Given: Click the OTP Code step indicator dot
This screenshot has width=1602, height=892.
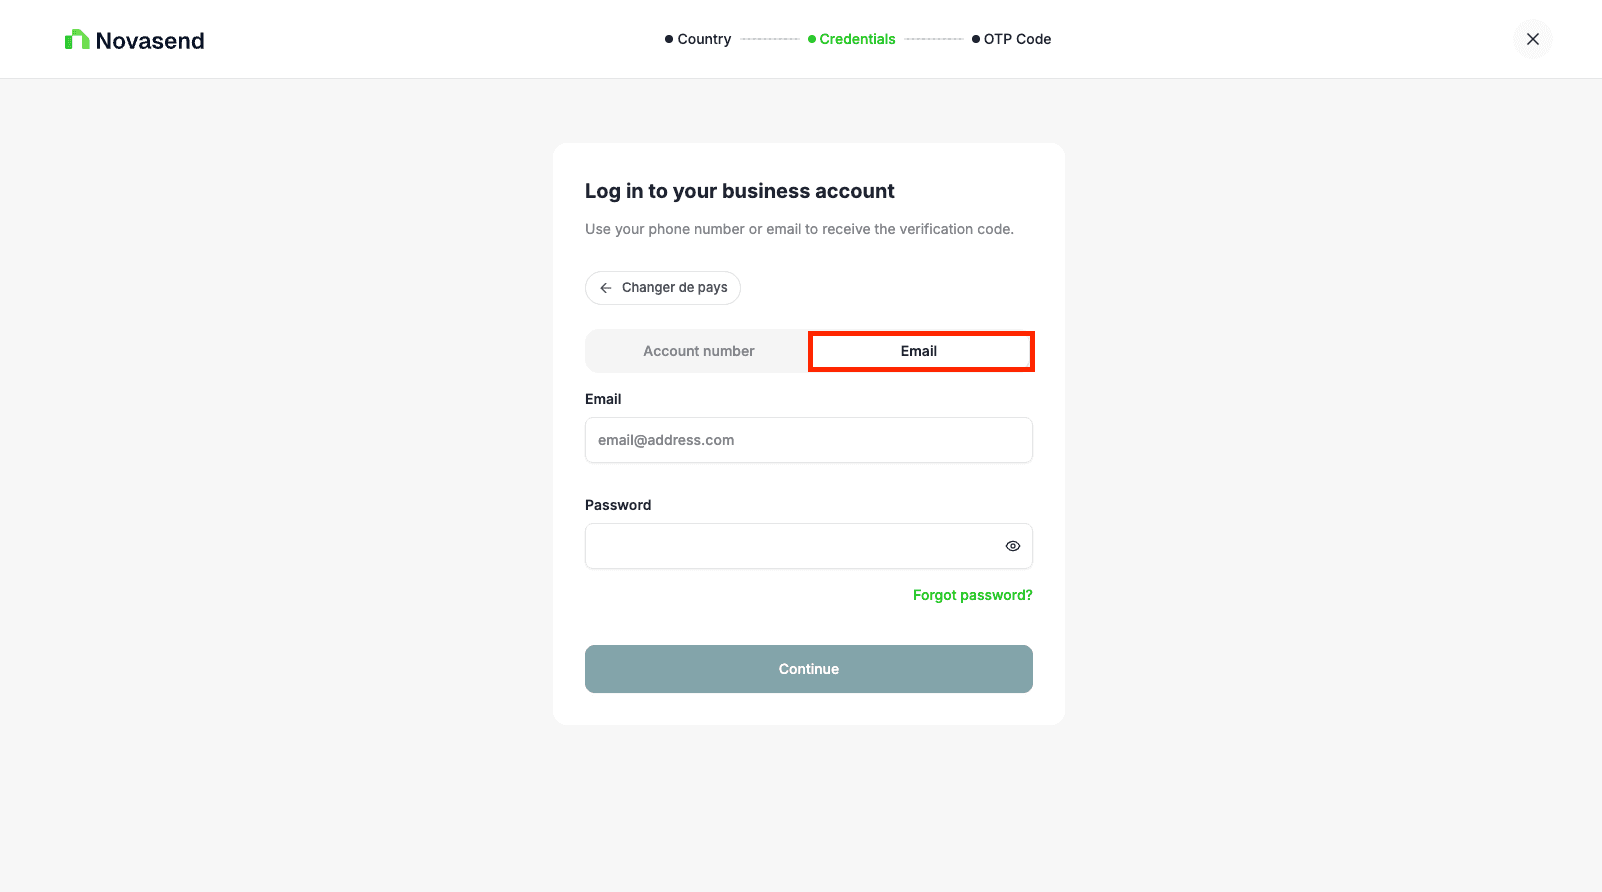Looking at the screenshot, I should (974, 39).
